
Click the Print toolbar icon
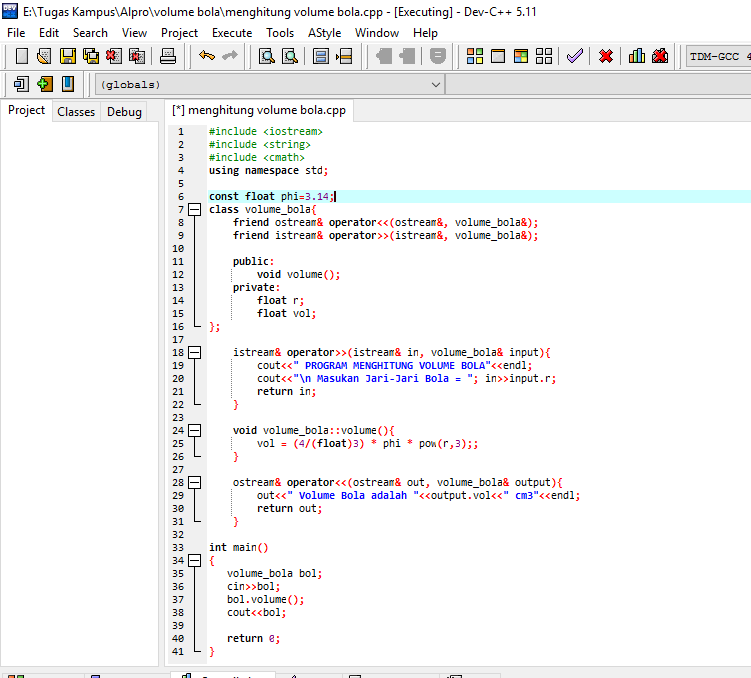[167, 56]
